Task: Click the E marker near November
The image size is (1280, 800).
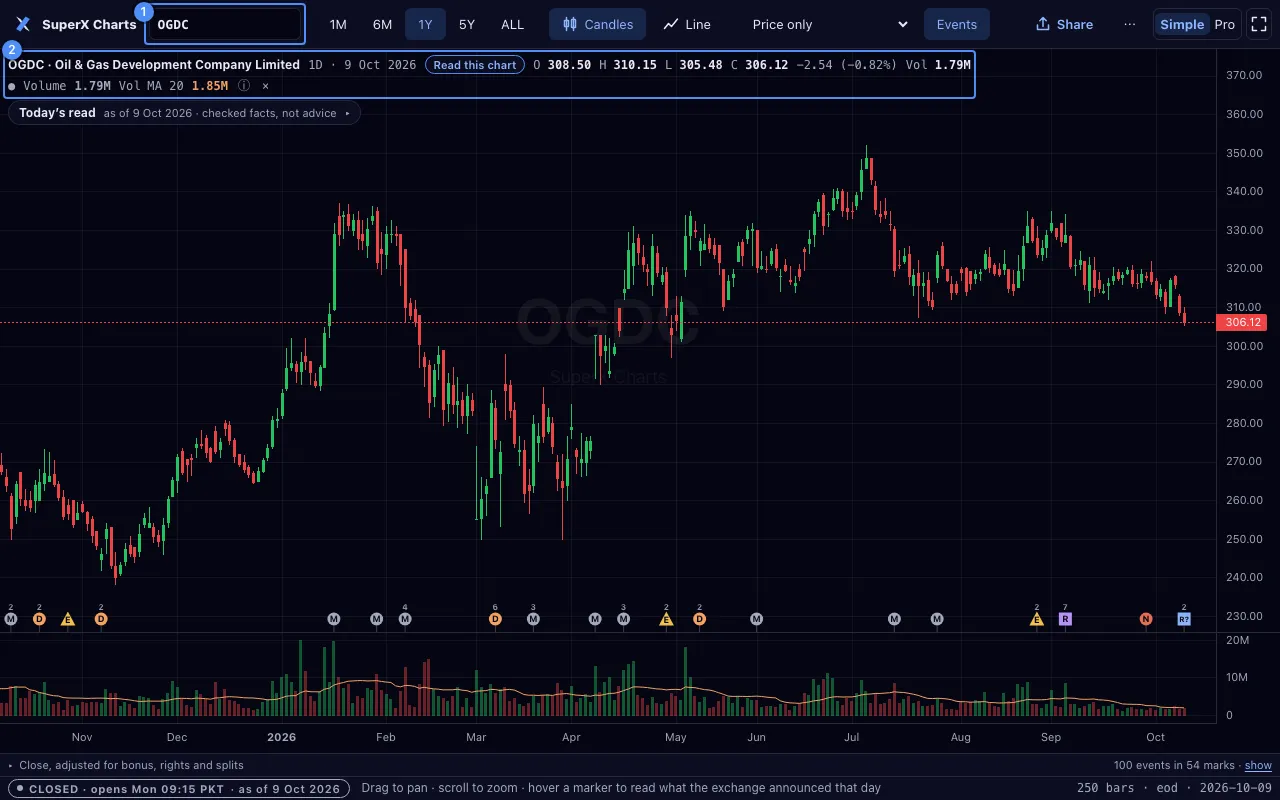Action: coord(68,619)
